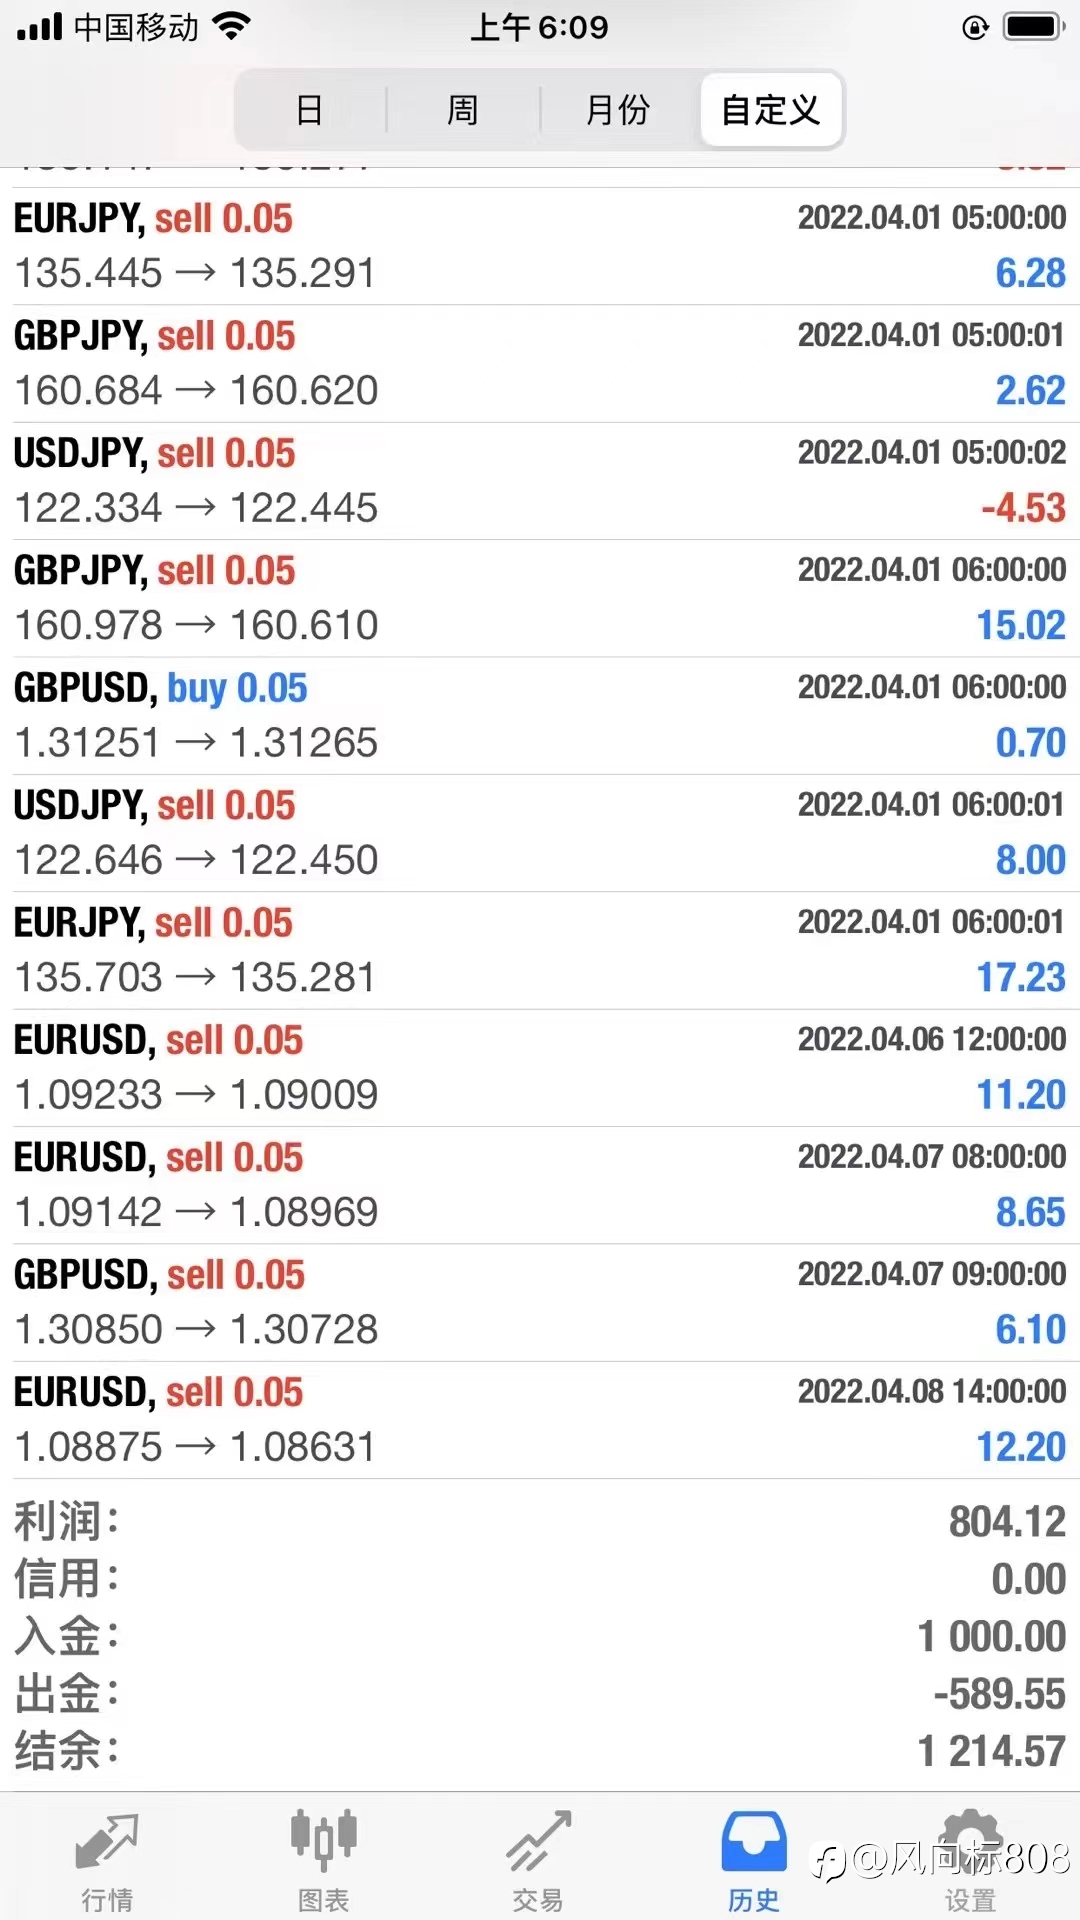Open the USDJPY trade with -4.53 loss

point(540,481)
